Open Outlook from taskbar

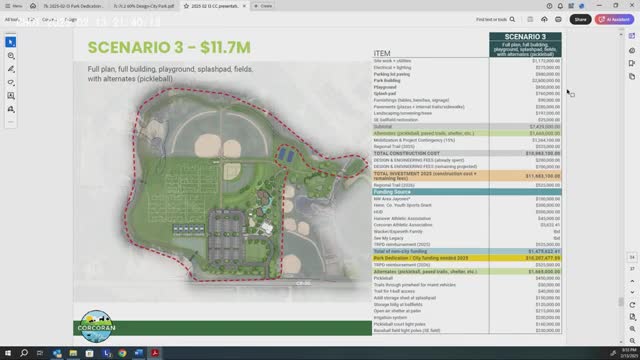coord(57,353)
